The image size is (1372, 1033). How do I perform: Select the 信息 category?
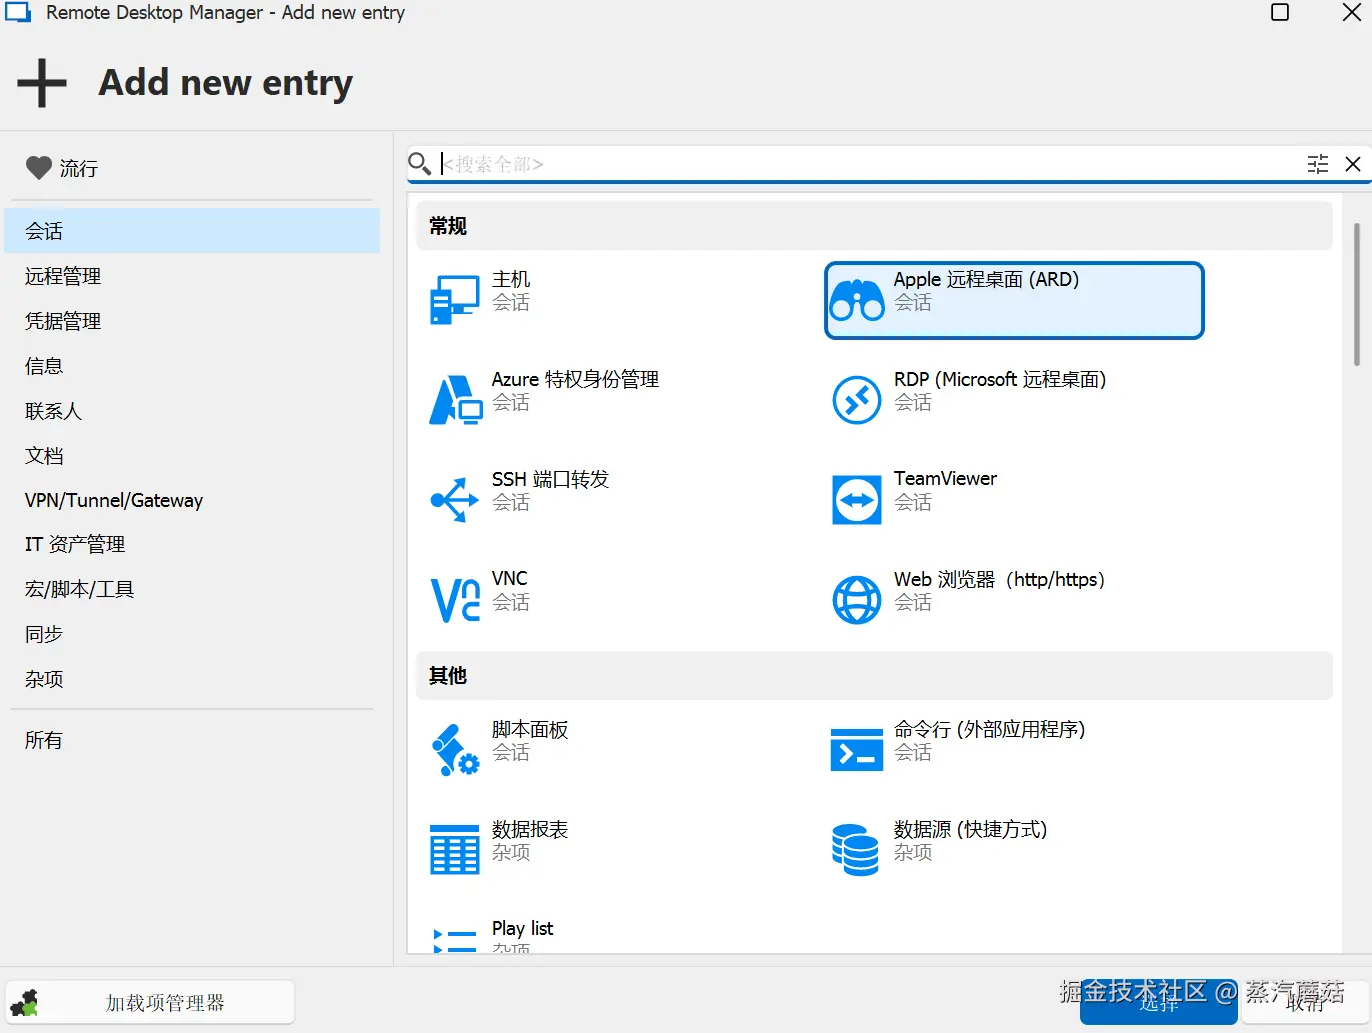tap(192, 366)
